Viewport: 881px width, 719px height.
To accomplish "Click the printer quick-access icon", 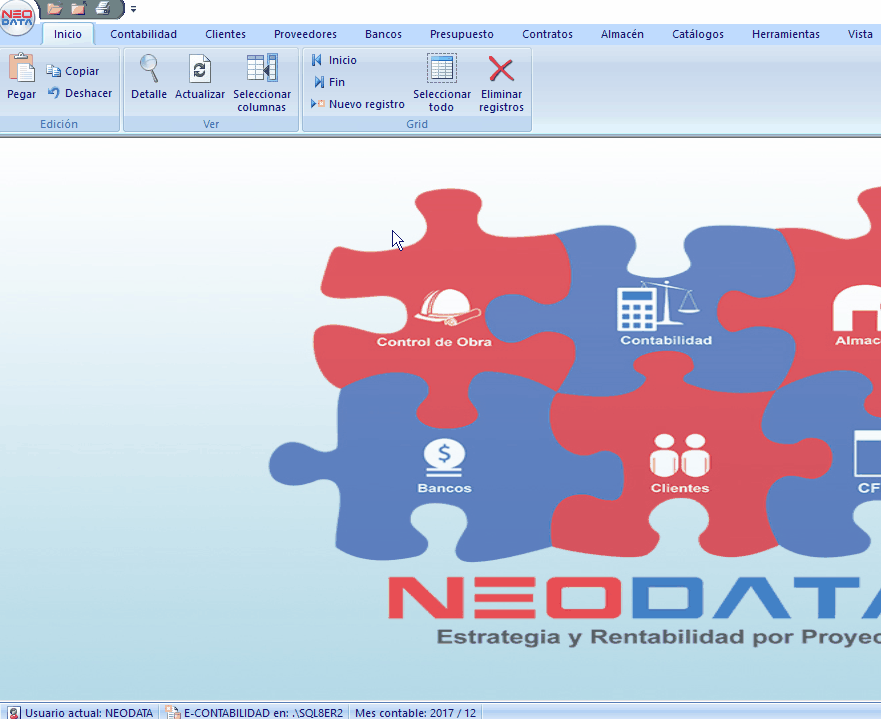I will click(x=103, y=8).
